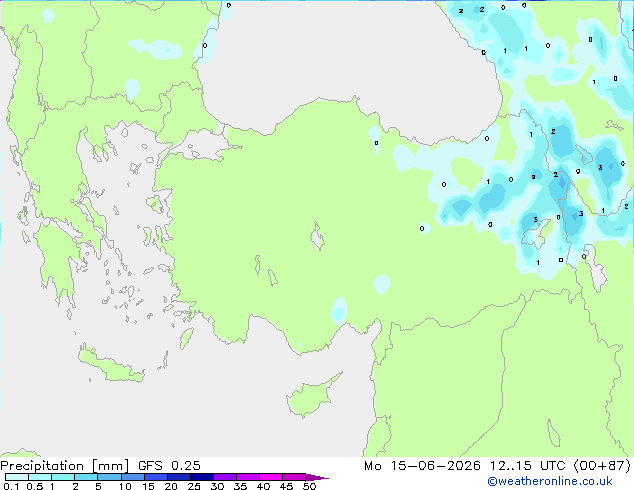The height and width of the screenshot is (490, 634).
Task: Click the "Mo 15-06-2026" date text
Action: [422, 466]
